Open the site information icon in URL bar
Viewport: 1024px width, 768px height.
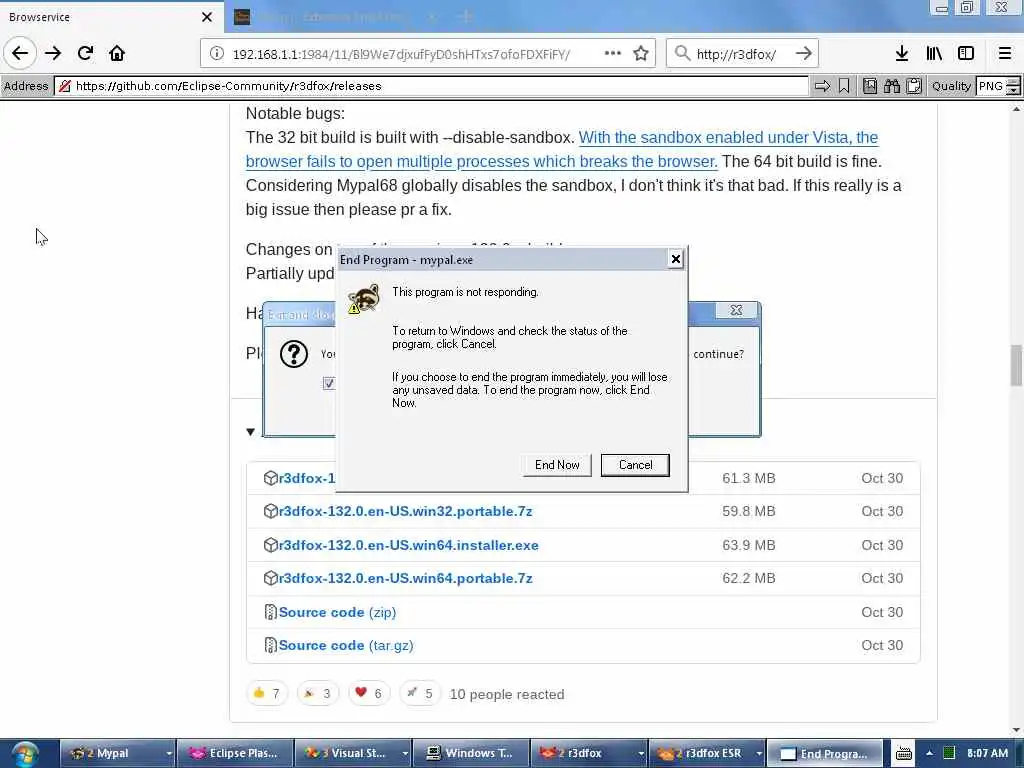click(x=217, y=54)
